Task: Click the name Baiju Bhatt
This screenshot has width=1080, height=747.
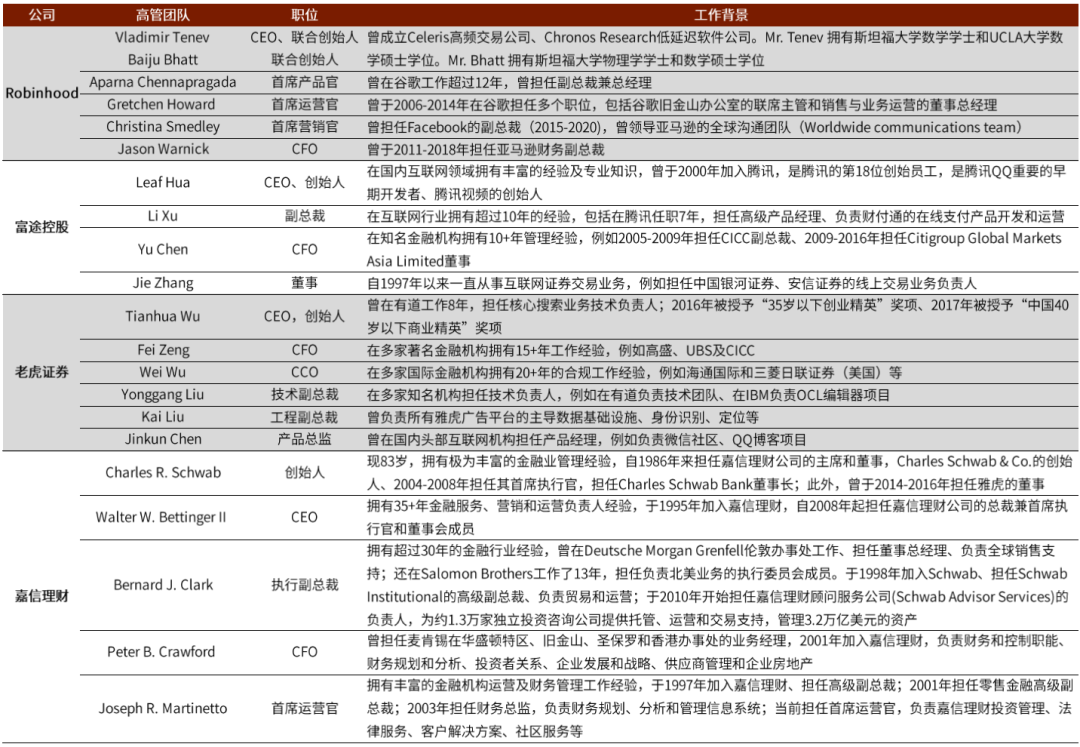Action: pyautogui.click(x=163, y=60)
